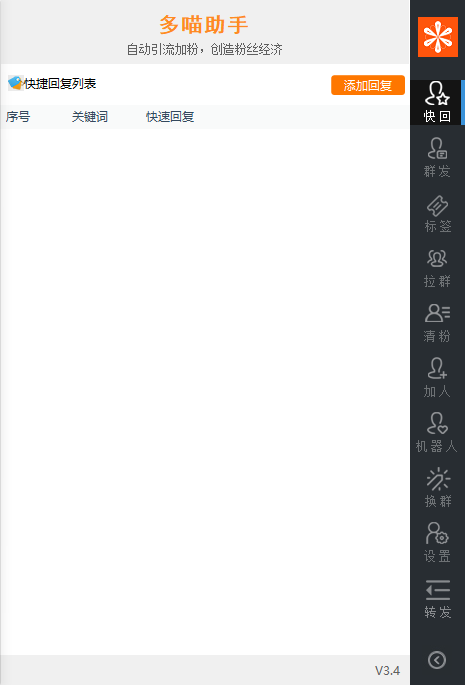465x685 pixels.
Task: Open the 加人 add people icon
Action: pyautogui.click(x=437, y=378)
